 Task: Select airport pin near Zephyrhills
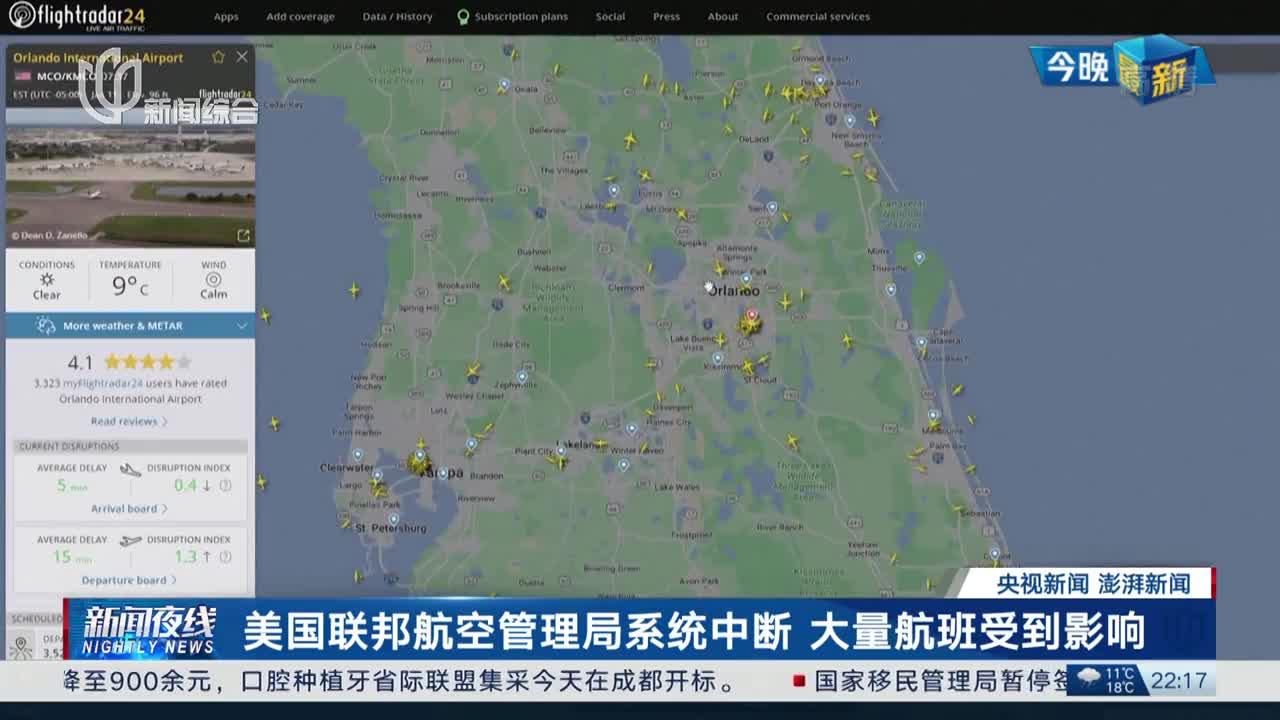521,377
